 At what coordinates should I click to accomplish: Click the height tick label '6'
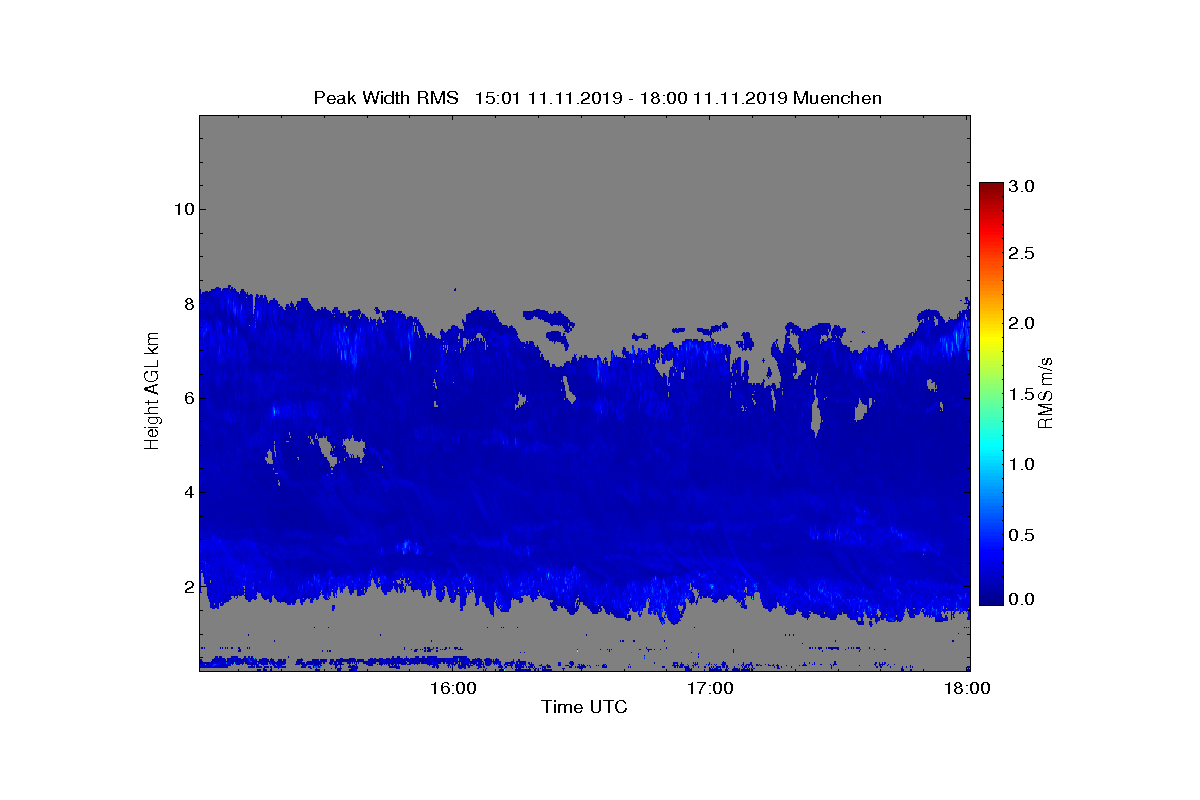[187, 398]
